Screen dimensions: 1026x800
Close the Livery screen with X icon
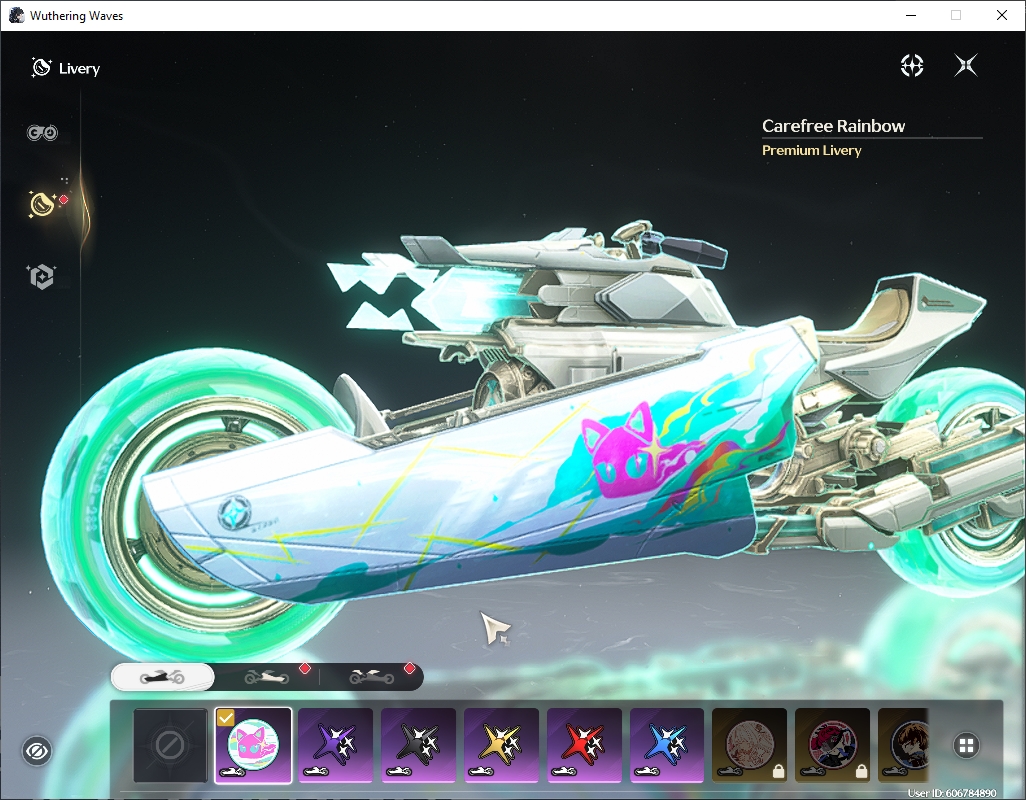966,65
